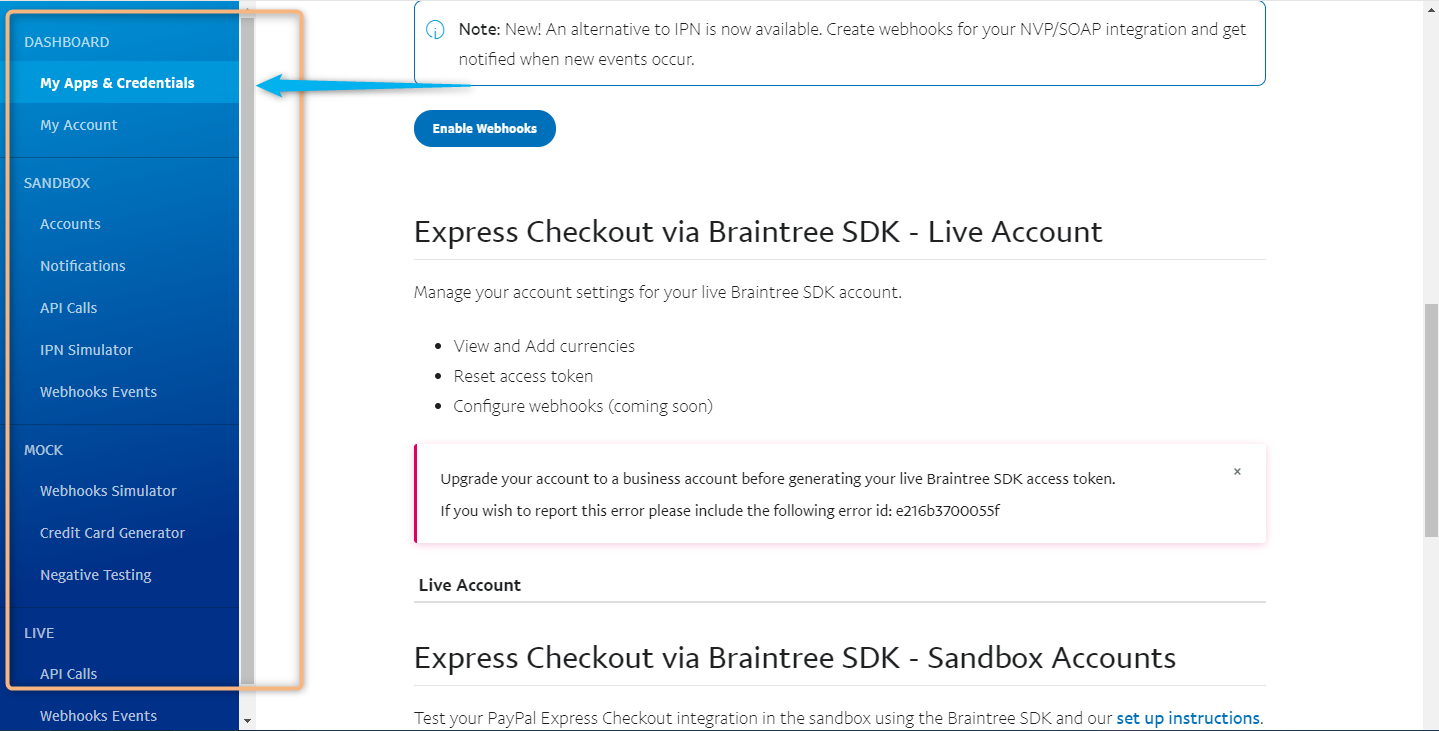
Task: Open the Webhooks Simulator
Action: (108, 491)
